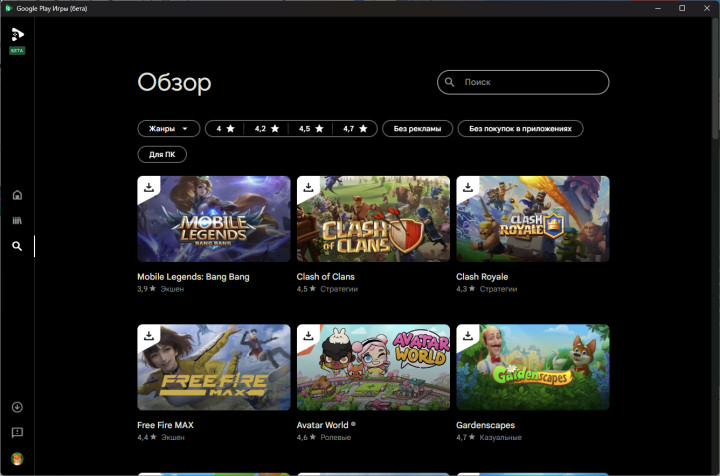Viewport: 720px width, 476px height.
Task: Open the feedback icon in sidebar
Action: point(17,433)
